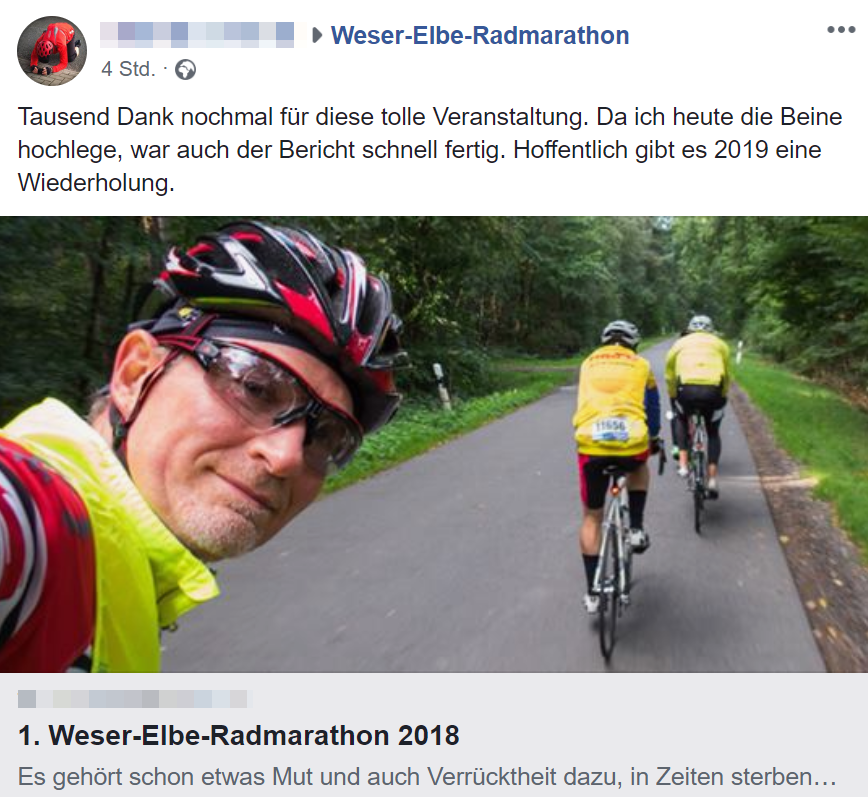
Task: Open the shared cycling photo preview
Action: tap(434, 444)
